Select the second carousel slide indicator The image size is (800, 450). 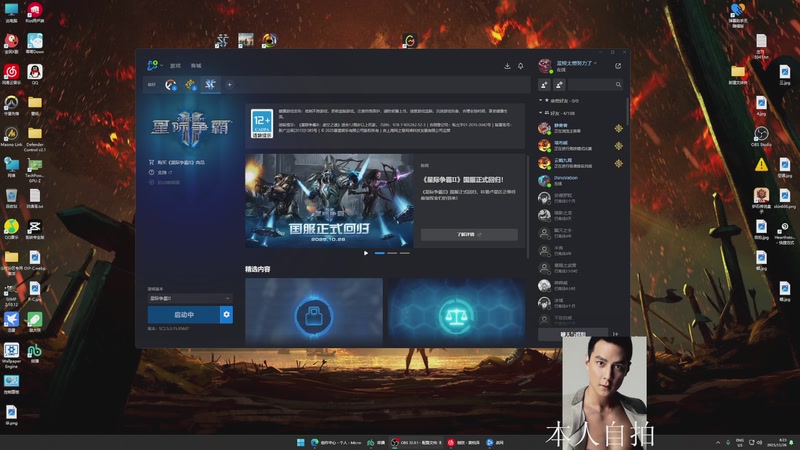392,253
